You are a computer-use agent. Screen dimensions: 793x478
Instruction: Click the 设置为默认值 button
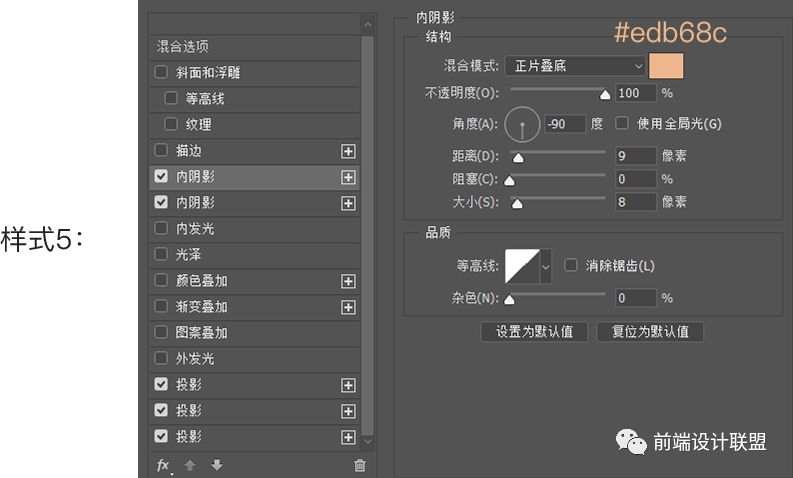pyautogui.click(x=534, y=332)
